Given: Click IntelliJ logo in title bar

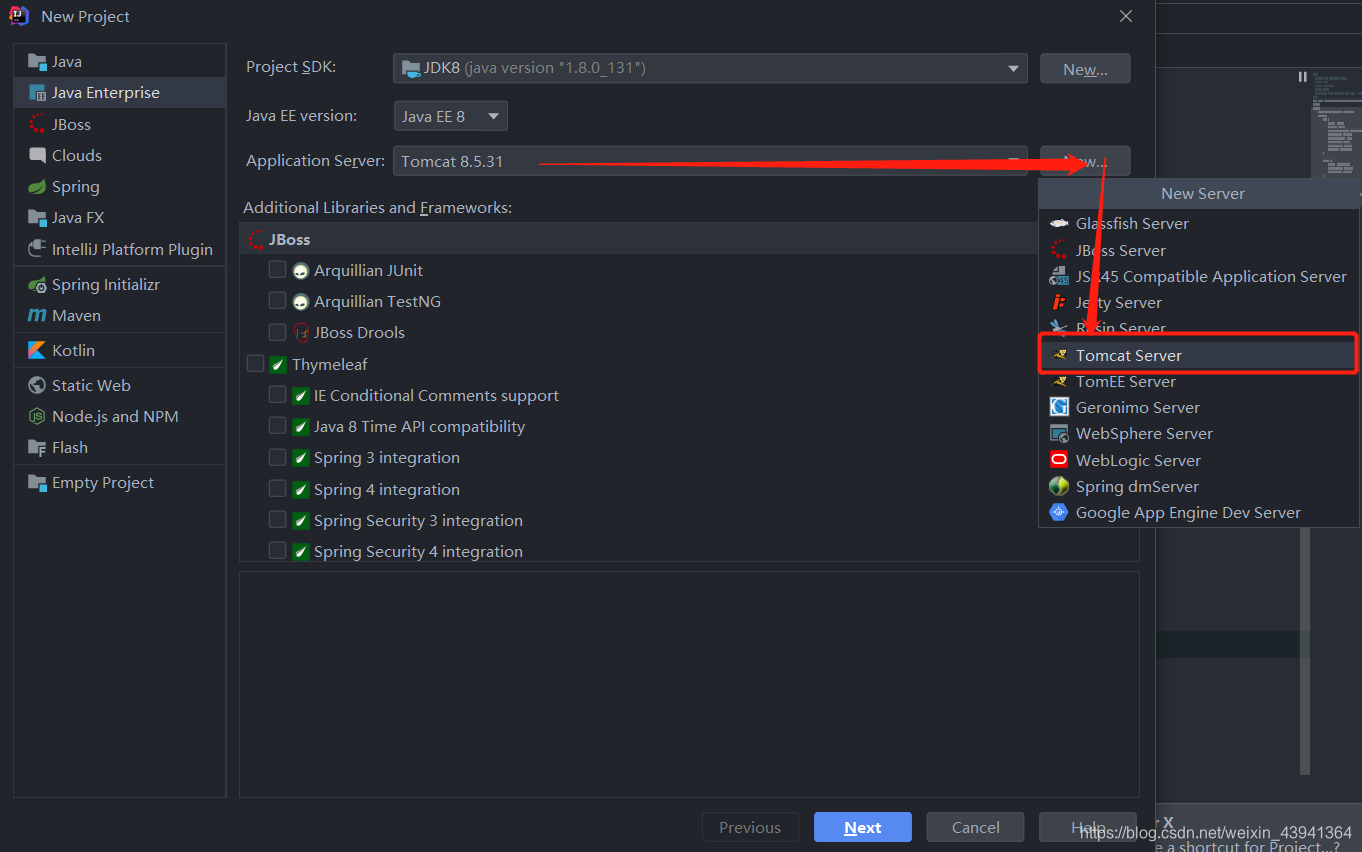Looking at the screenshot, I should 19,16.
